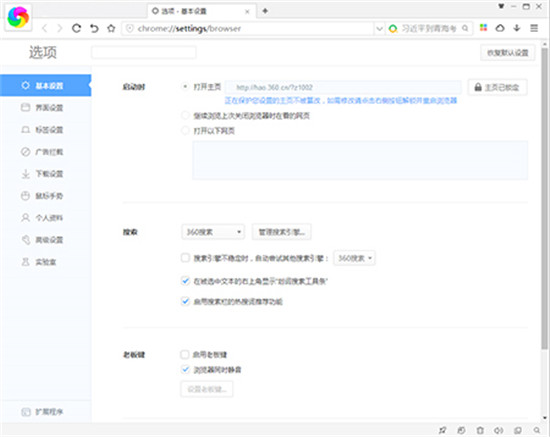Click the cloud icon in the toolbar
550x437 pixels.
[500, 28]
